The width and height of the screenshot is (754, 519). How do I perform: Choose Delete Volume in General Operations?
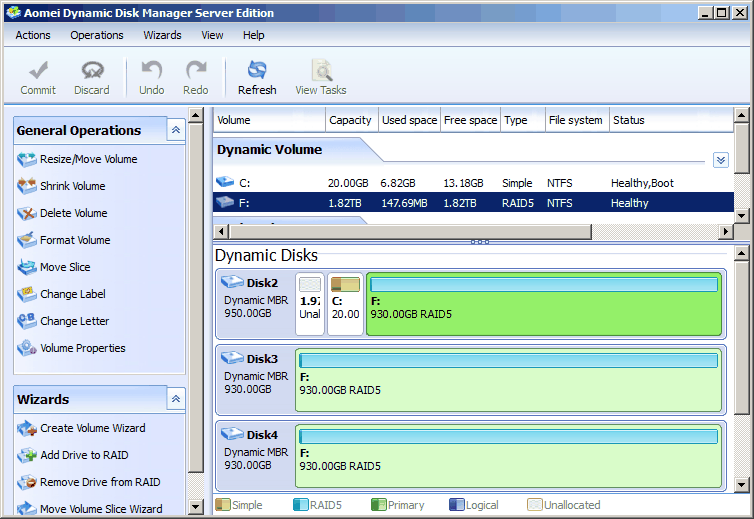click(x=73, y=213)
